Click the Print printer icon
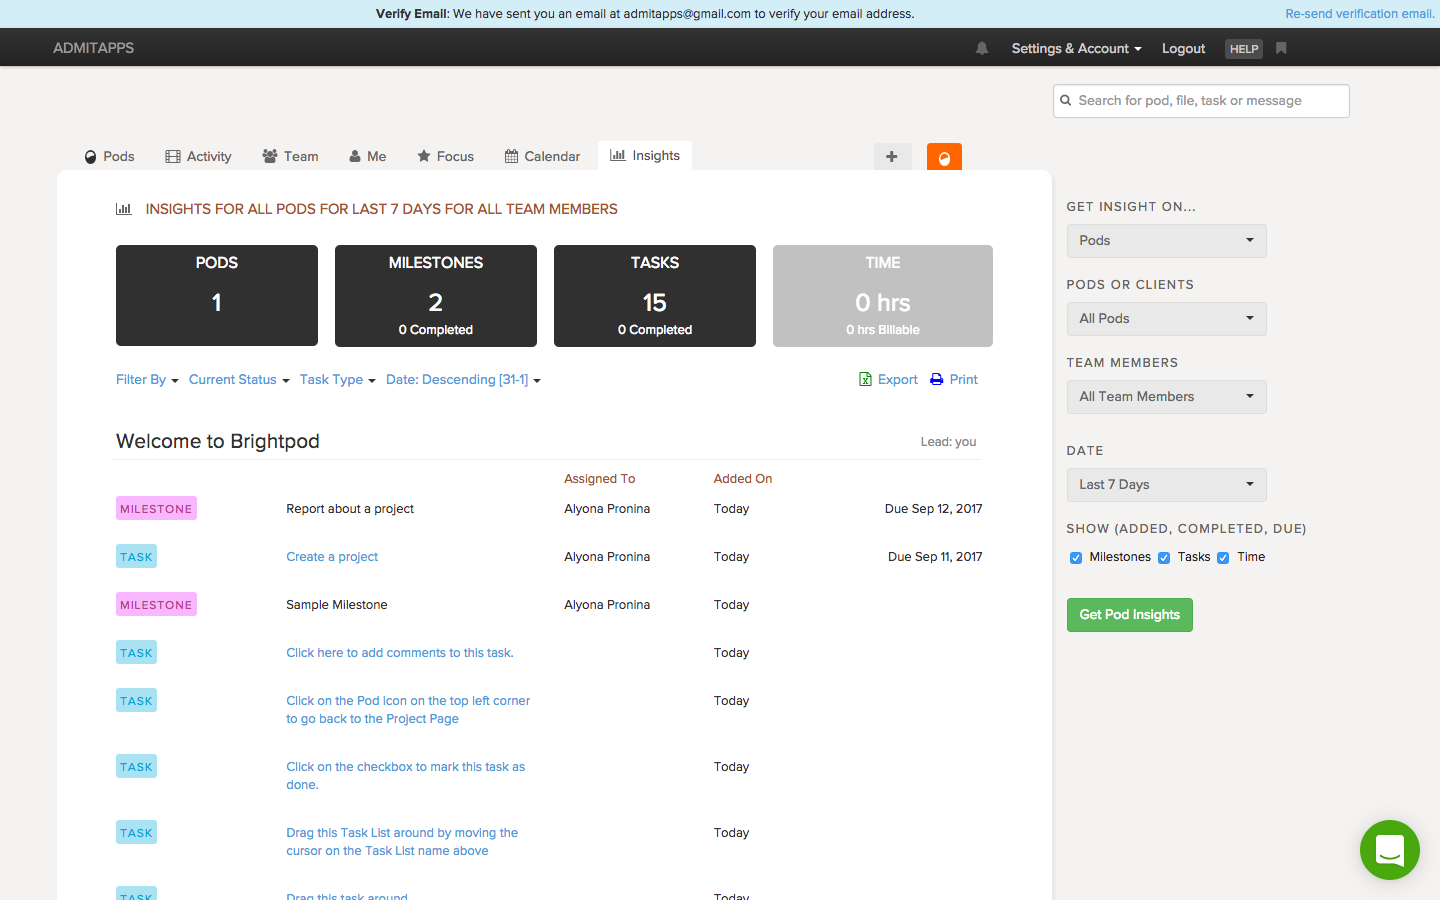This screenshot has width=1440, height=900. [x=937, y=379]
